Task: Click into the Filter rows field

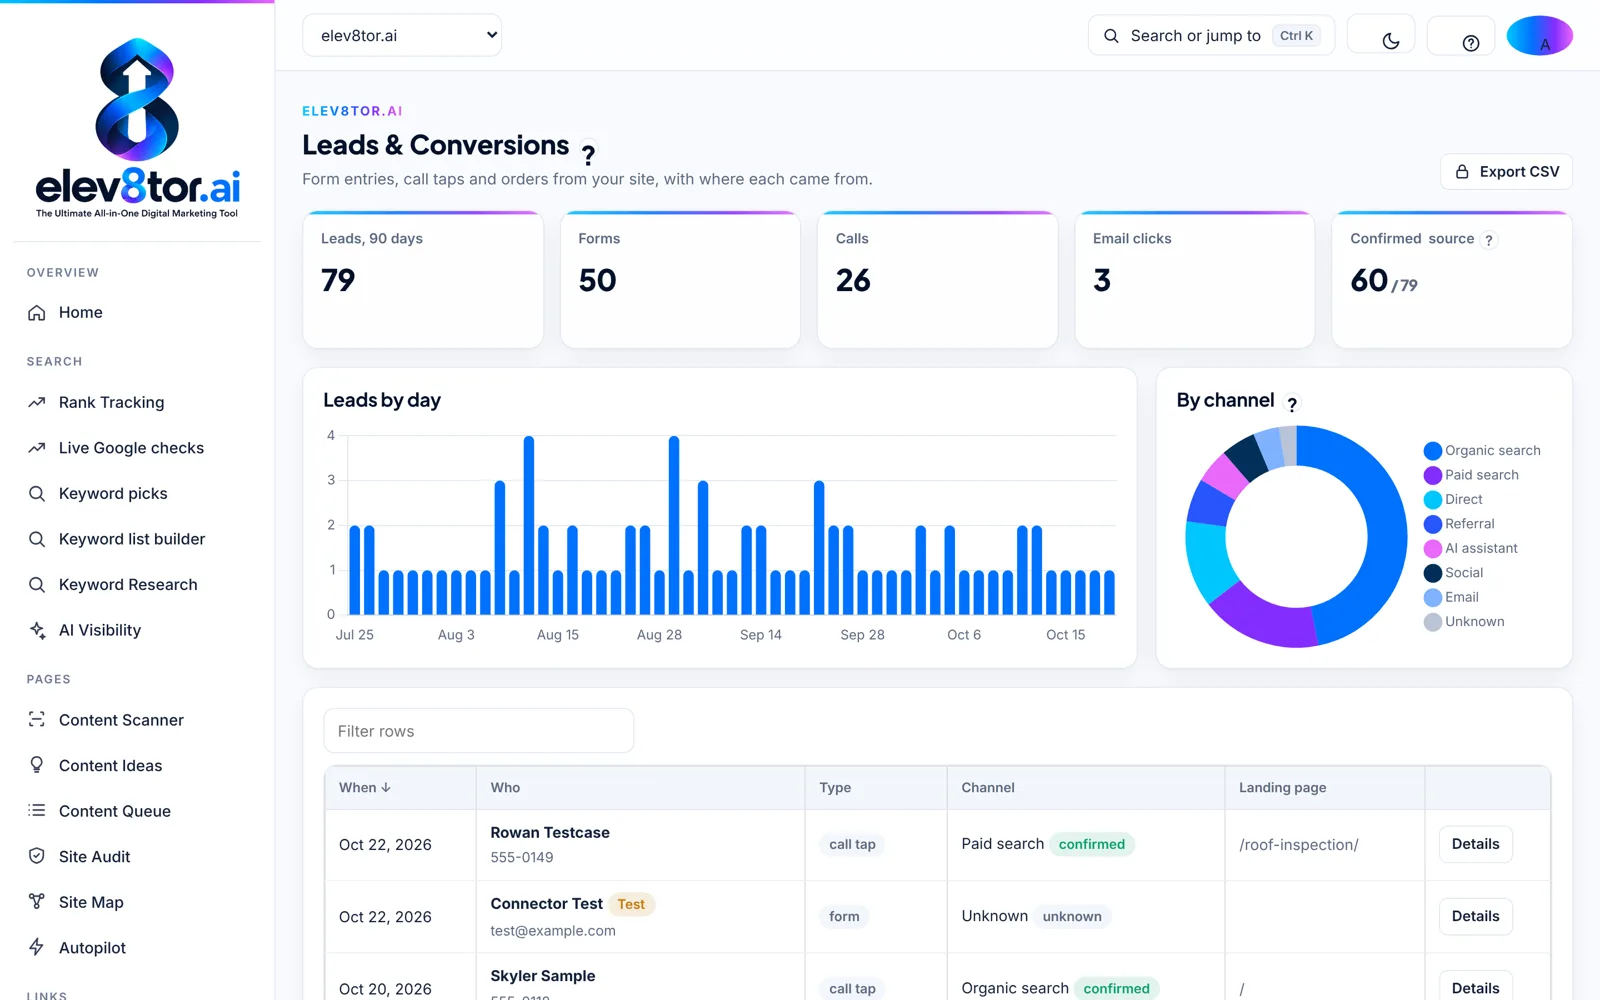Action: [x=479, y=731]
